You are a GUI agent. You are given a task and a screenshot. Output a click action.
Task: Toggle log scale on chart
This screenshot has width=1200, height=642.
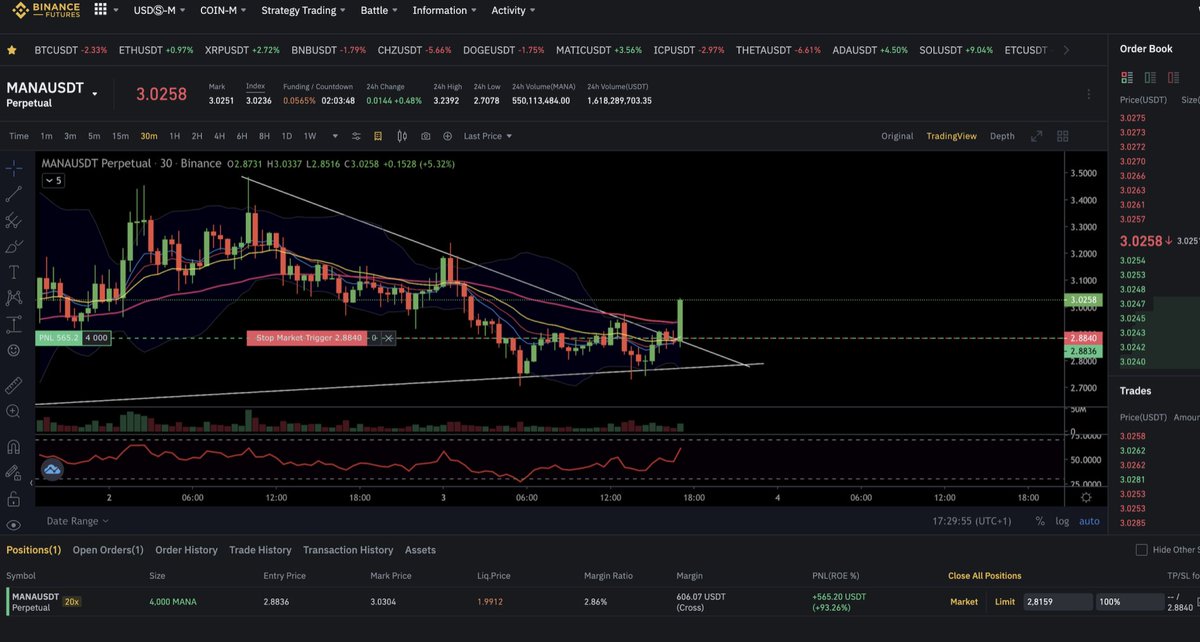[1062, 521]
